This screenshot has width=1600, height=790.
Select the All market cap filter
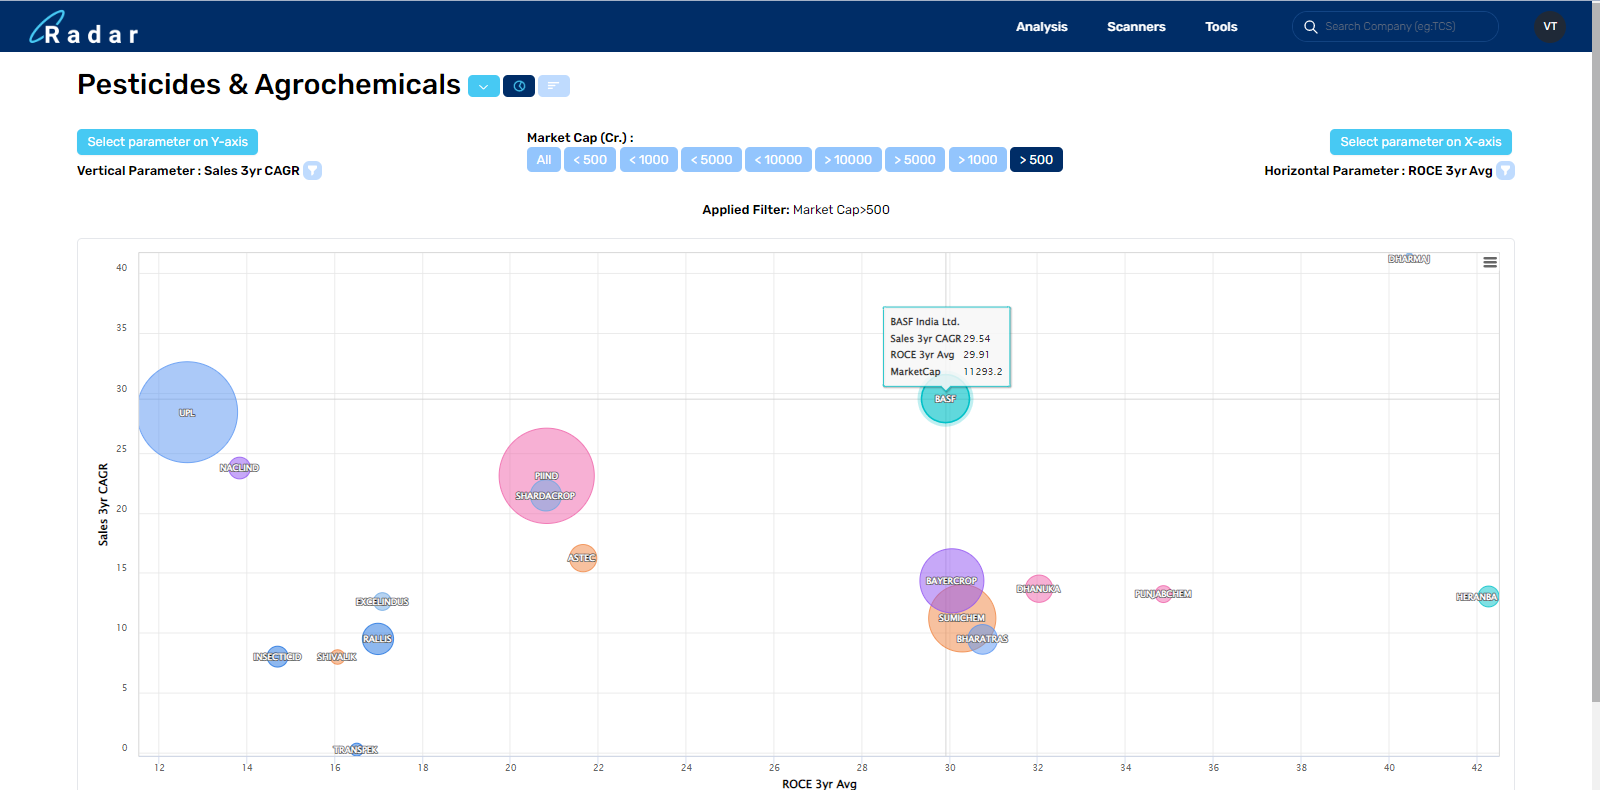(544, 160)
